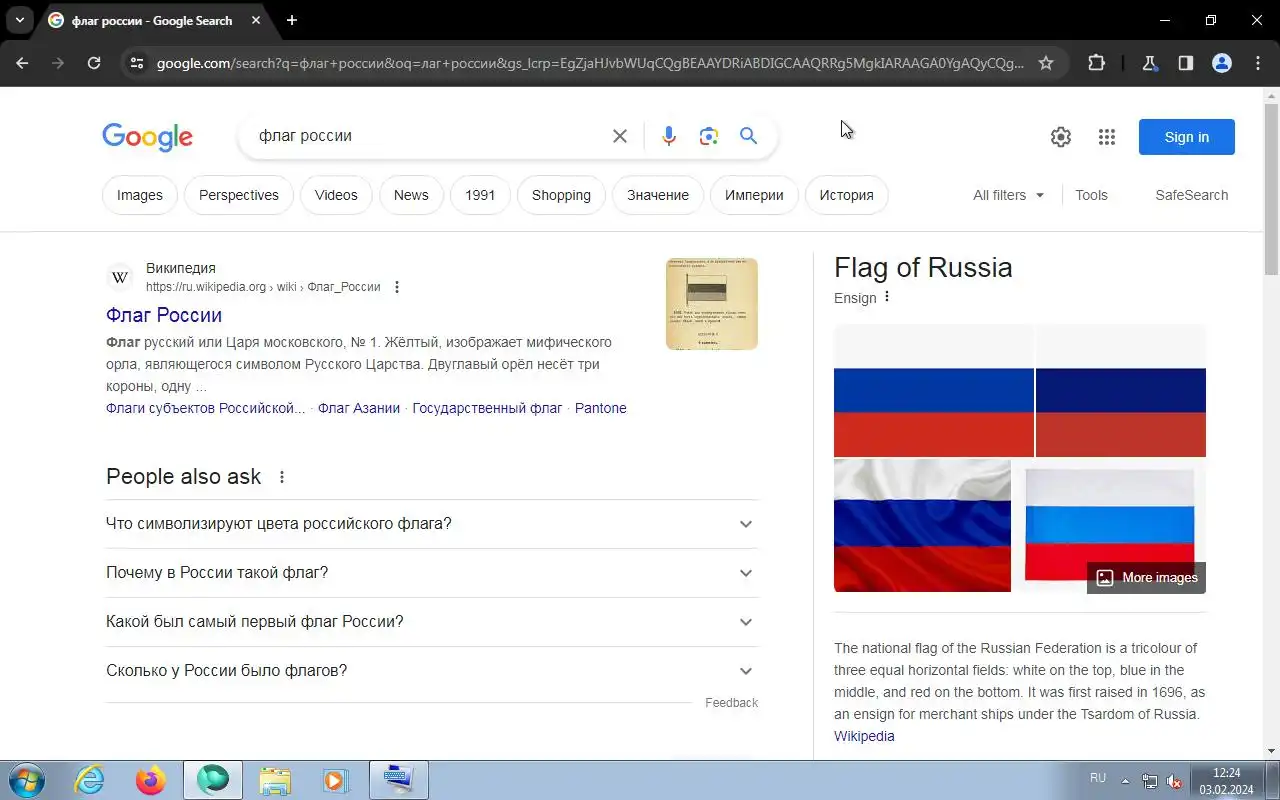Image resolution: width=1280 pixels, height=800 pixels.
Task: Open Wikipedia link in knowledge panel
Action: click(x=864, y=736)
